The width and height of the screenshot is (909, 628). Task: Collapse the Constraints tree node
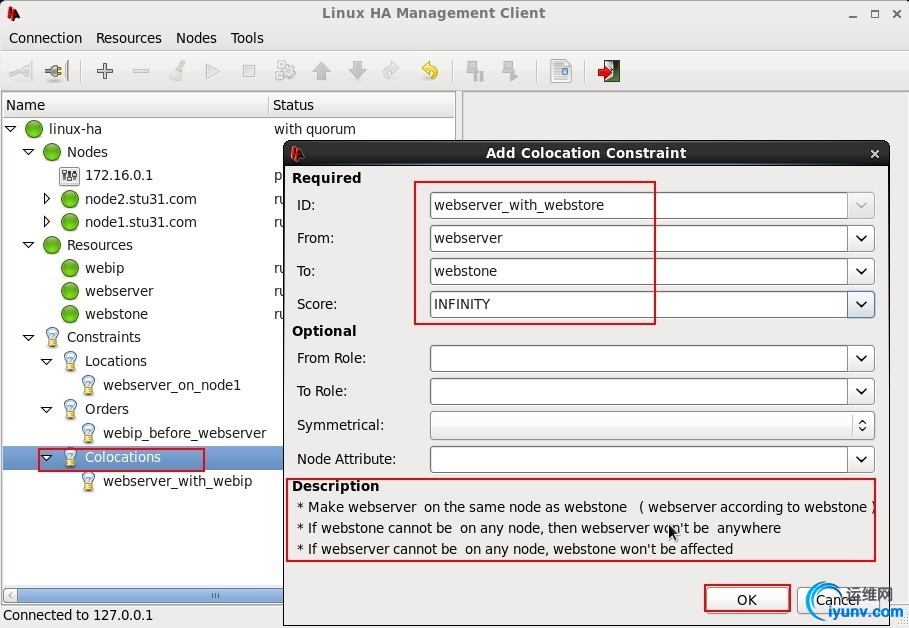(29, 337)
